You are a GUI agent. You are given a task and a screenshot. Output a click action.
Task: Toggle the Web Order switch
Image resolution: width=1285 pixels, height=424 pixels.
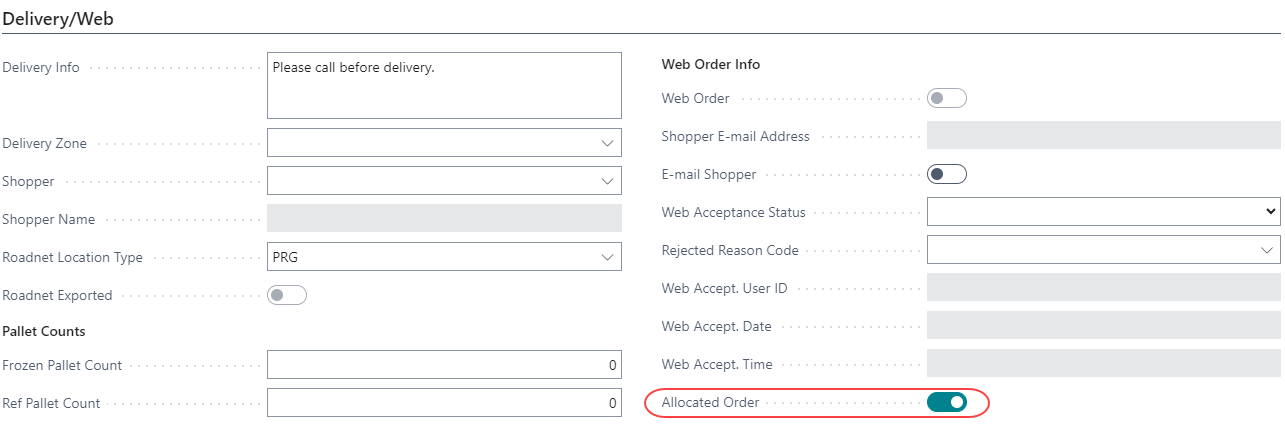tap(946, 98)
